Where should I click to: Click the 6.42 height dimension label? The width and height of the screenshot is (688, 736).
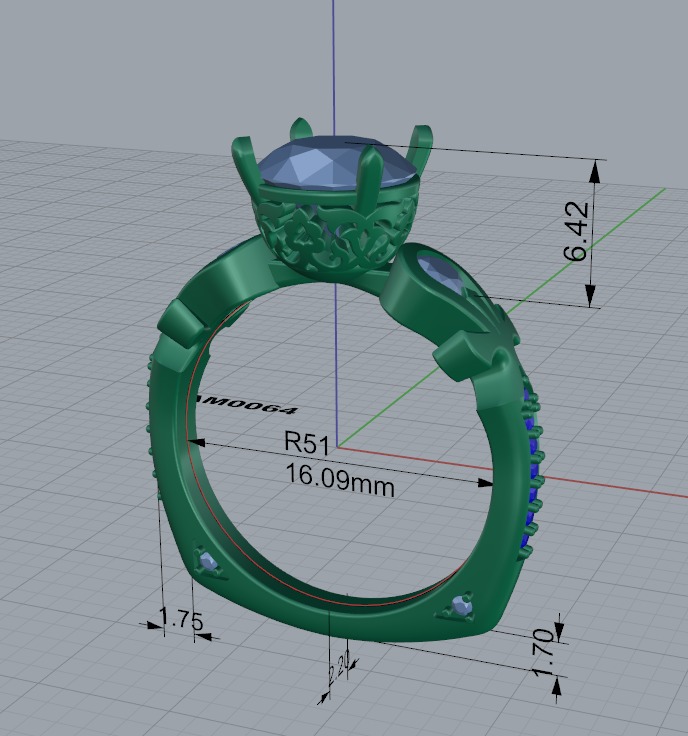(x=576, y=231)
